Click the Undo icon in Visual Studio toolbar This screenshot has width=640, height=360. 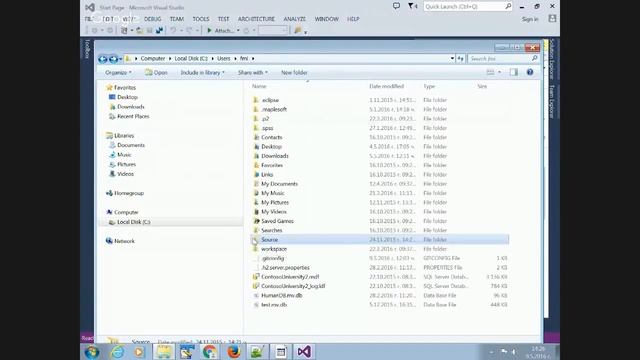pos(173,31)
